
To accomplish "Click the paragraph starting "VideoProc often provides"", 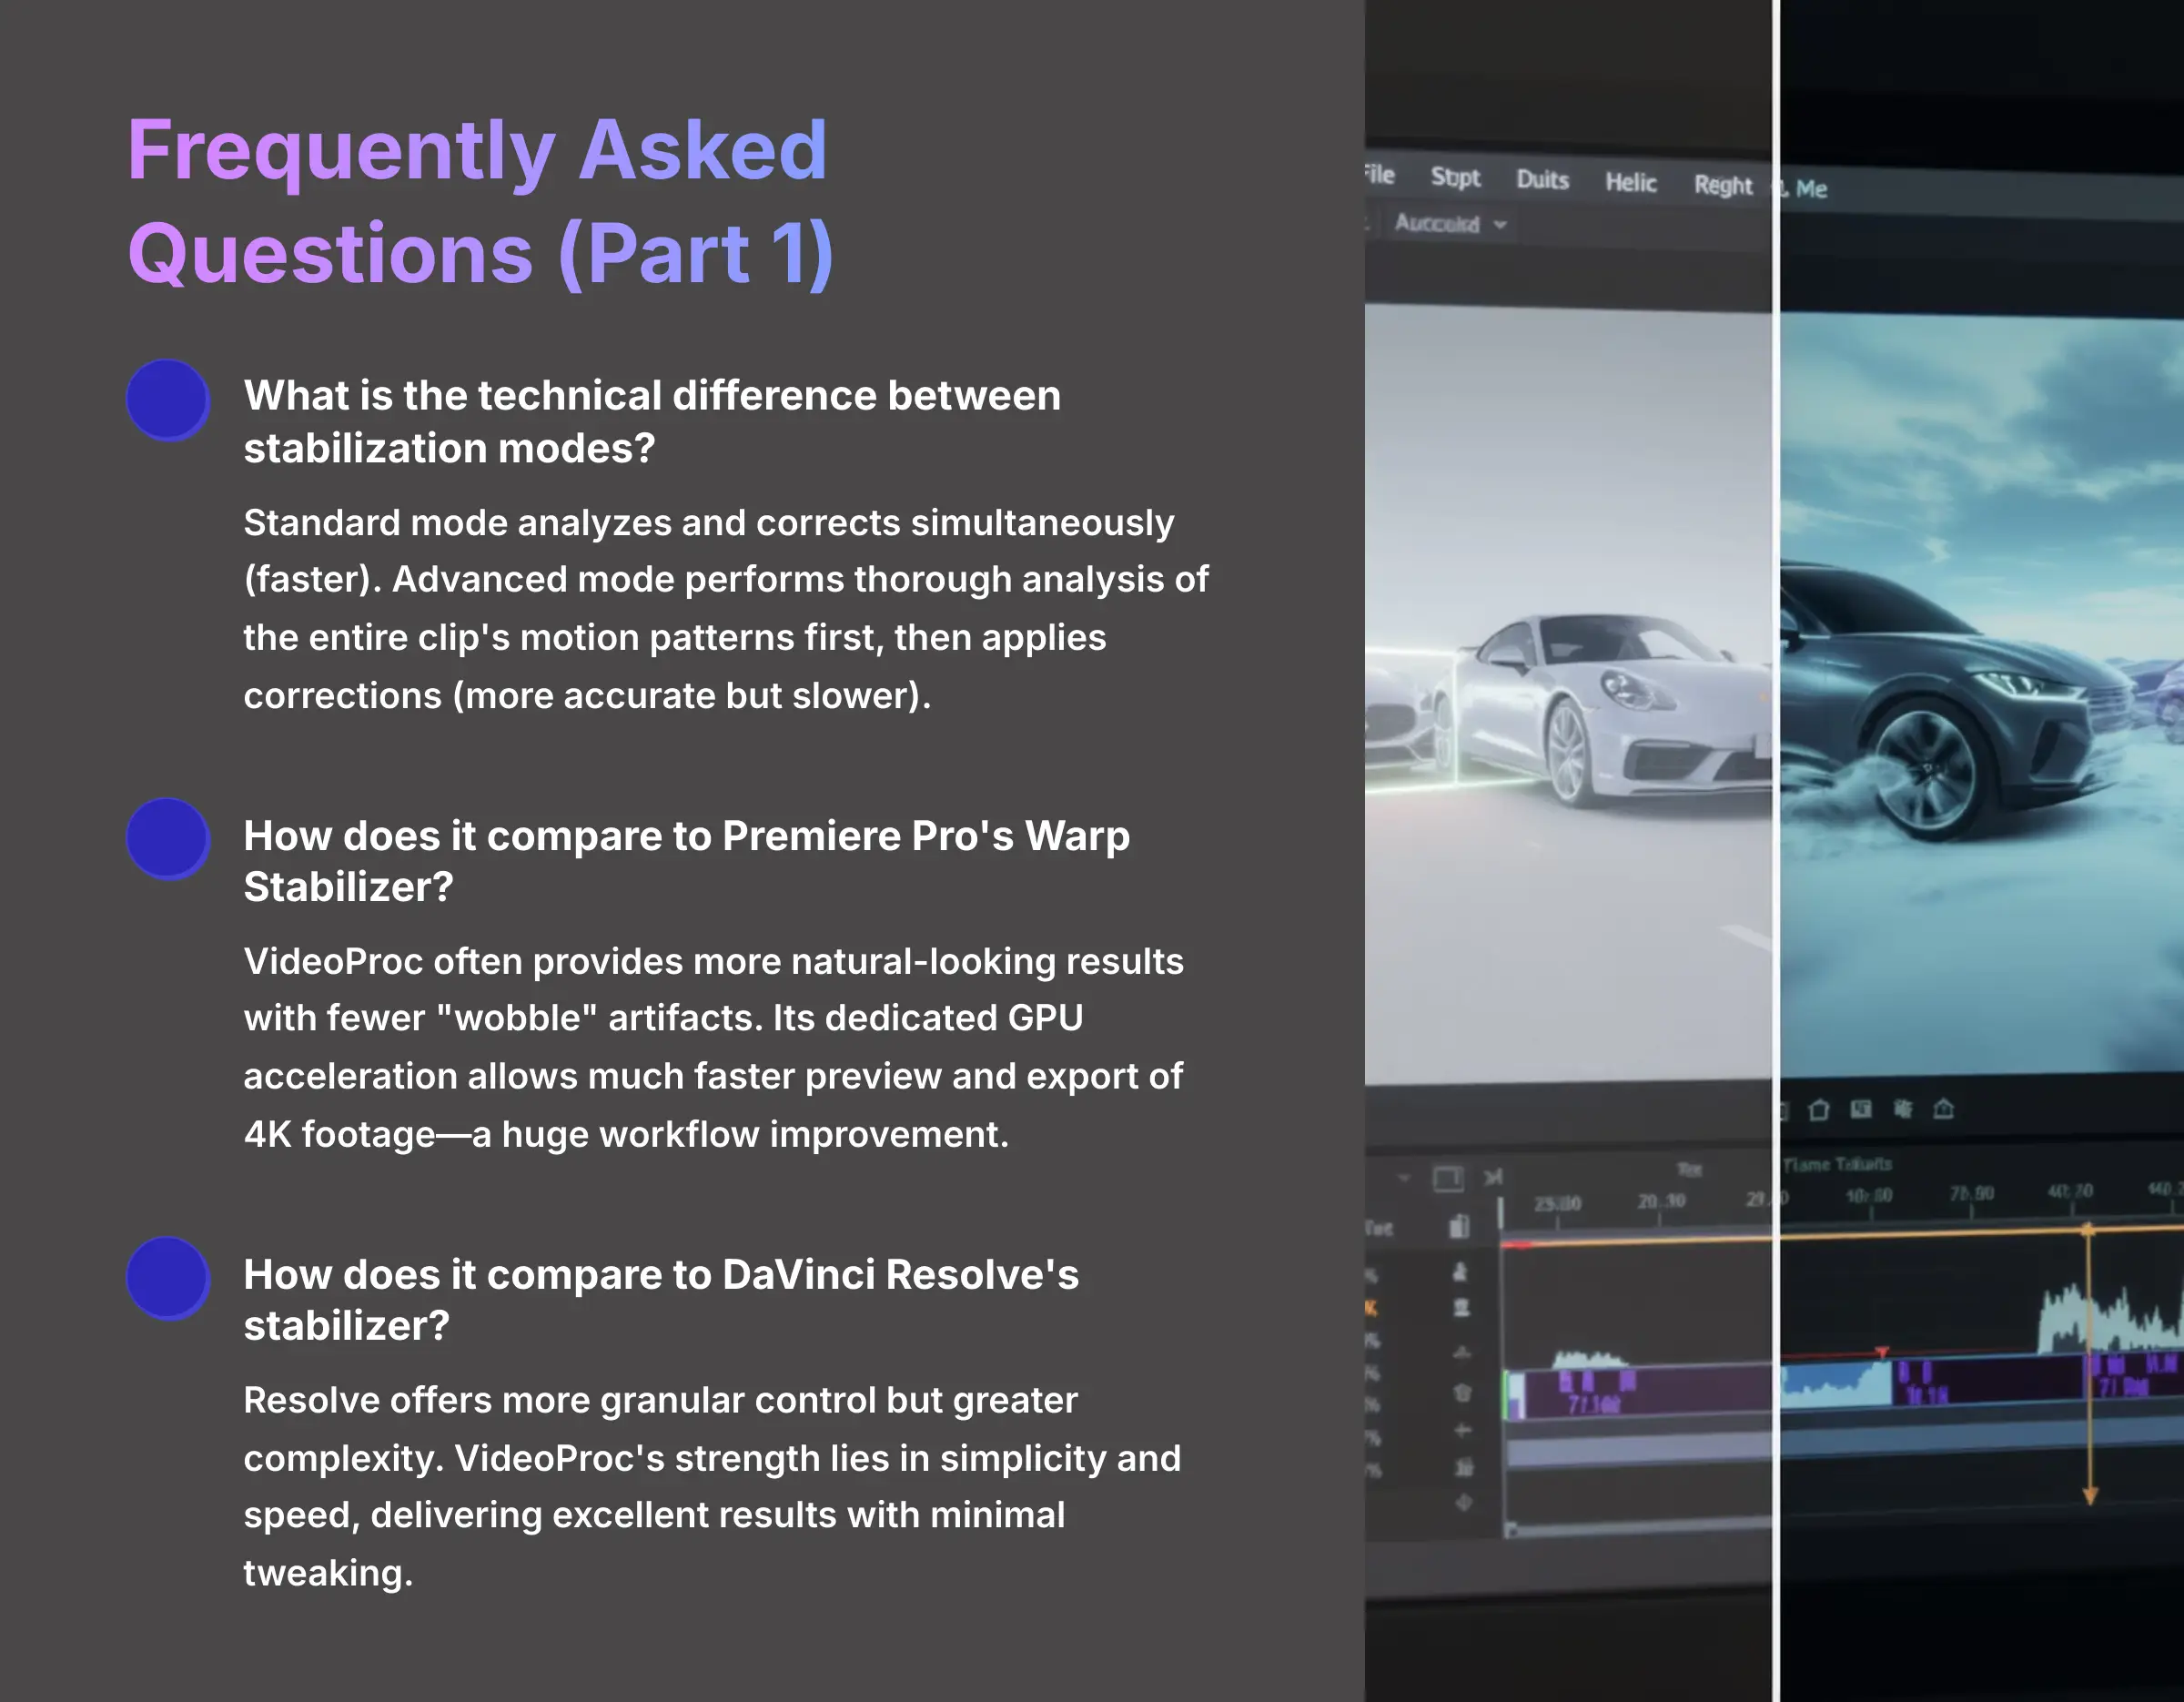I will 713,1047.
